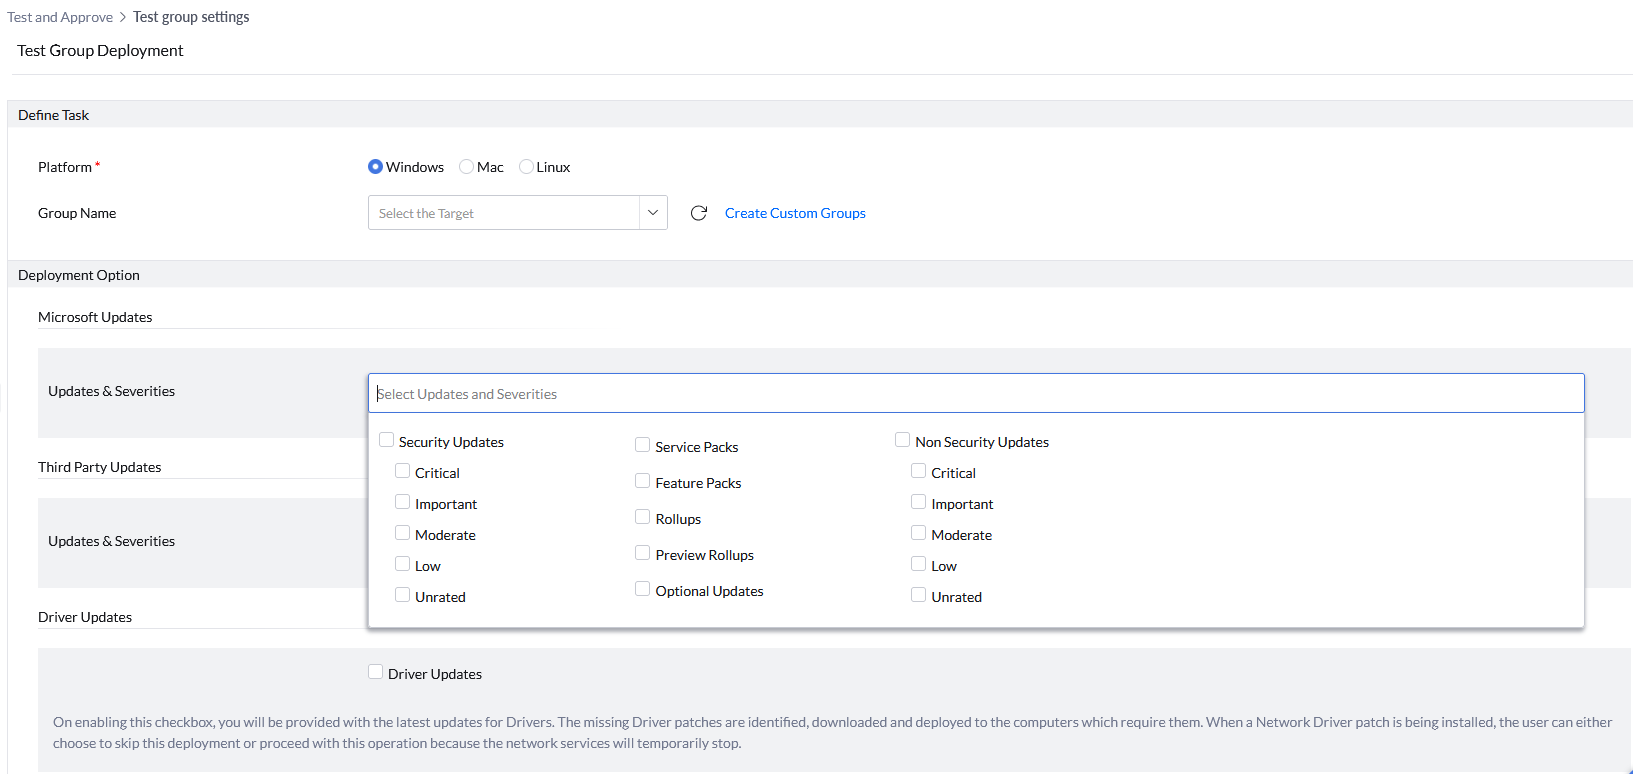
Task: Go to Test and Approve breadcrumb
Action: (x=60, y=17)
